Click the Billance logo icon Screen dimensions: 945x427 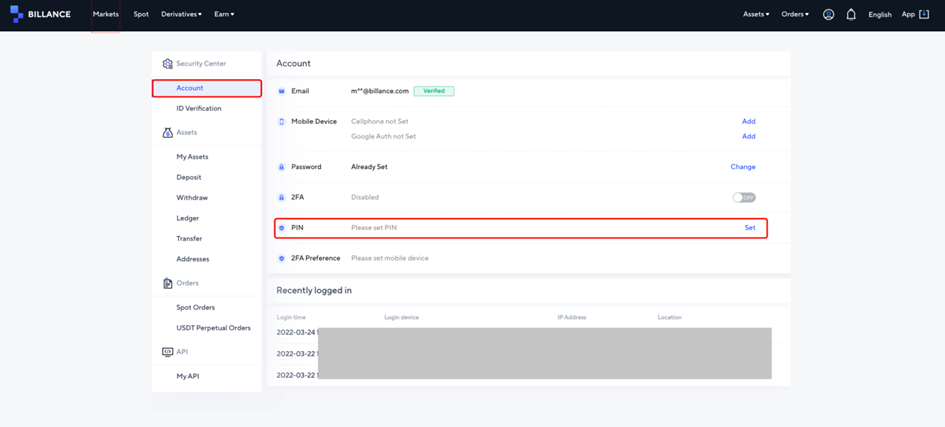tap(17, 15)
